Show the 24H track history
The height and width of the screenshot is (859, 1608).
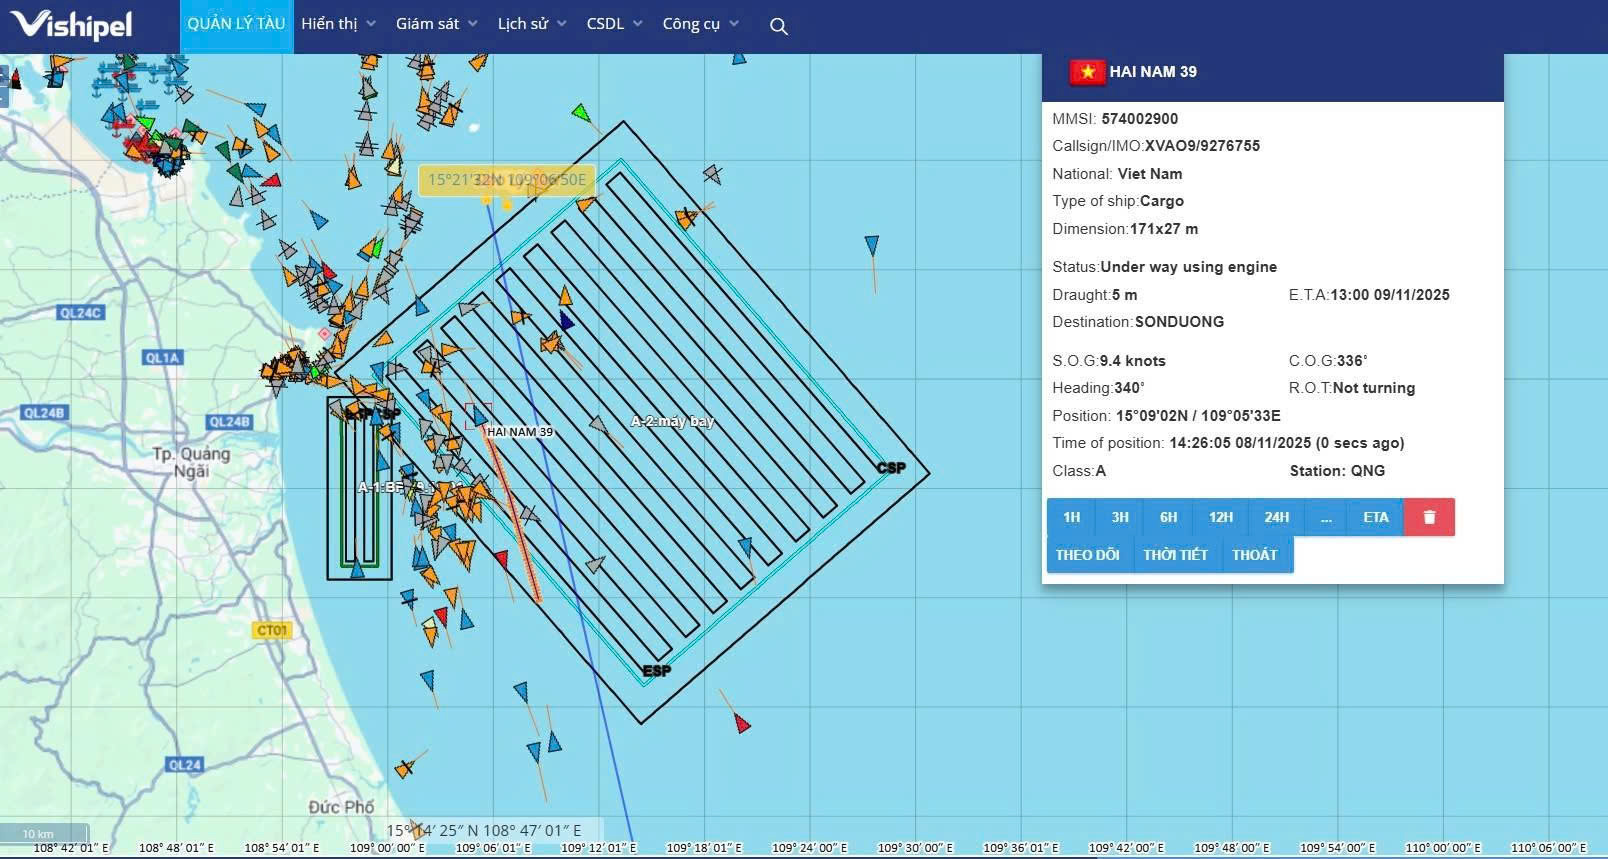click(x=1276, y=517)
